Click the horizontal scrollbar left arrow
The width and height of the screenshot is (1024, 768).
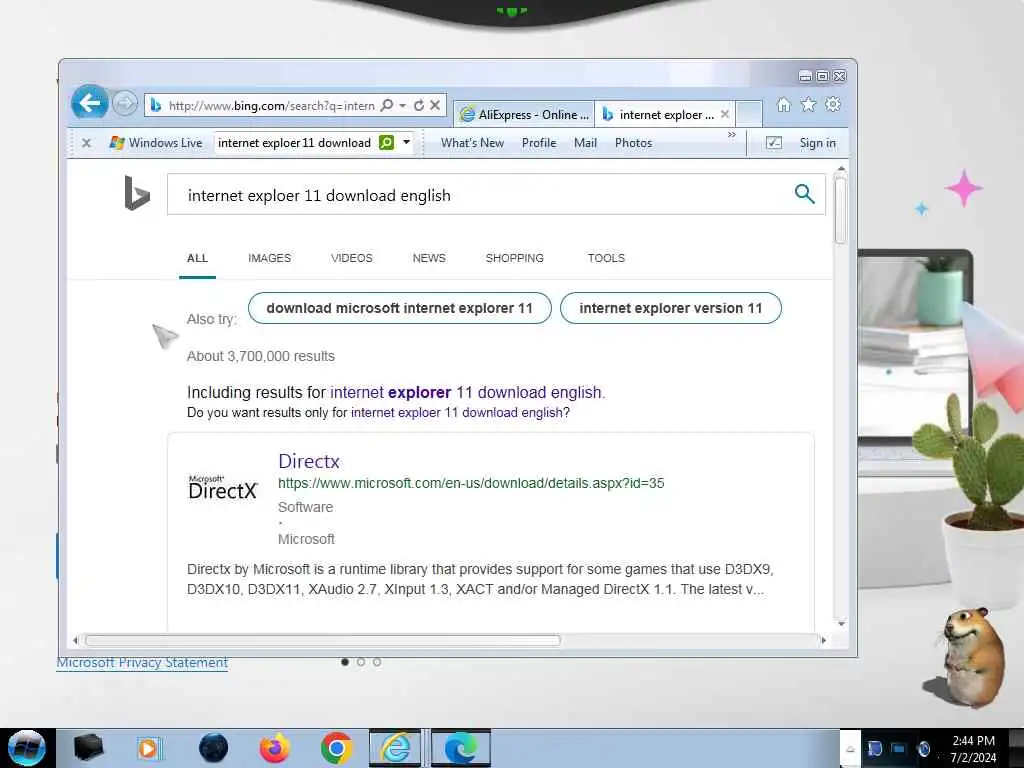pos(76,641)
